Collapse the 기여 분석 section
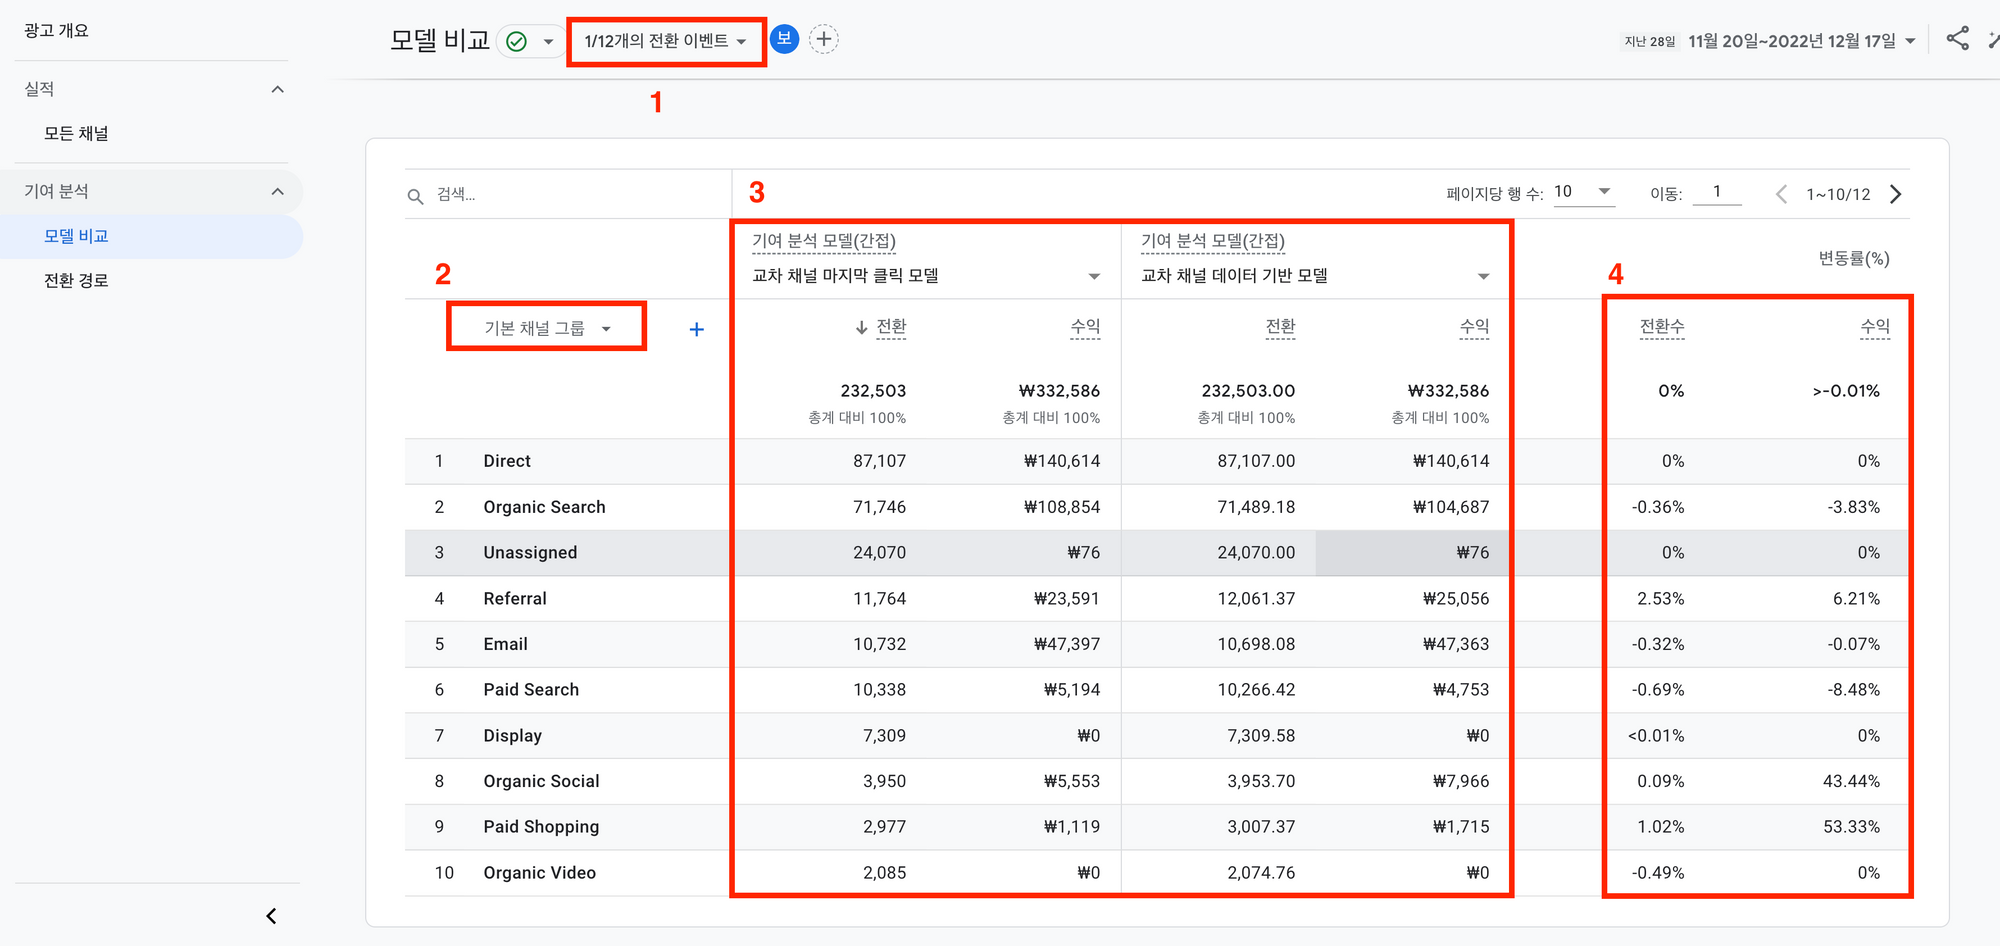Image resolution: width=2000 pixels, height=946 pixels. [278, 191]
